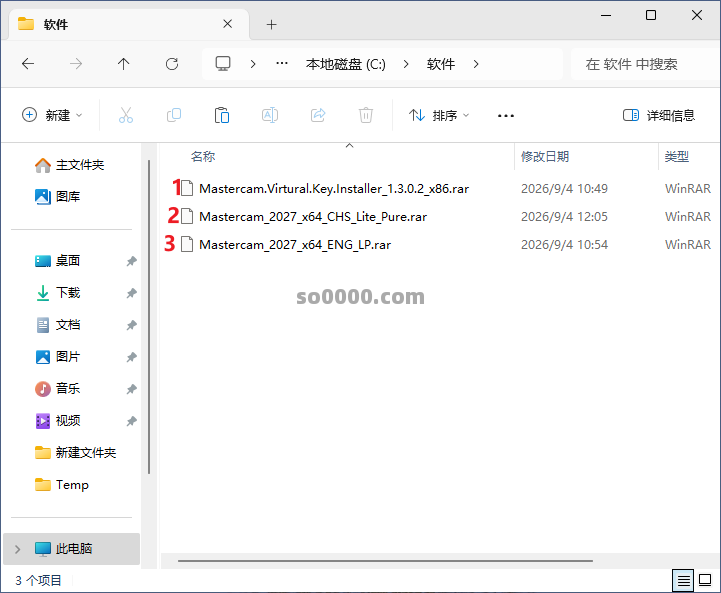Open 音乐 in the sidebar
The height and width of the screenshot is (593, 721).
[58, 388]
